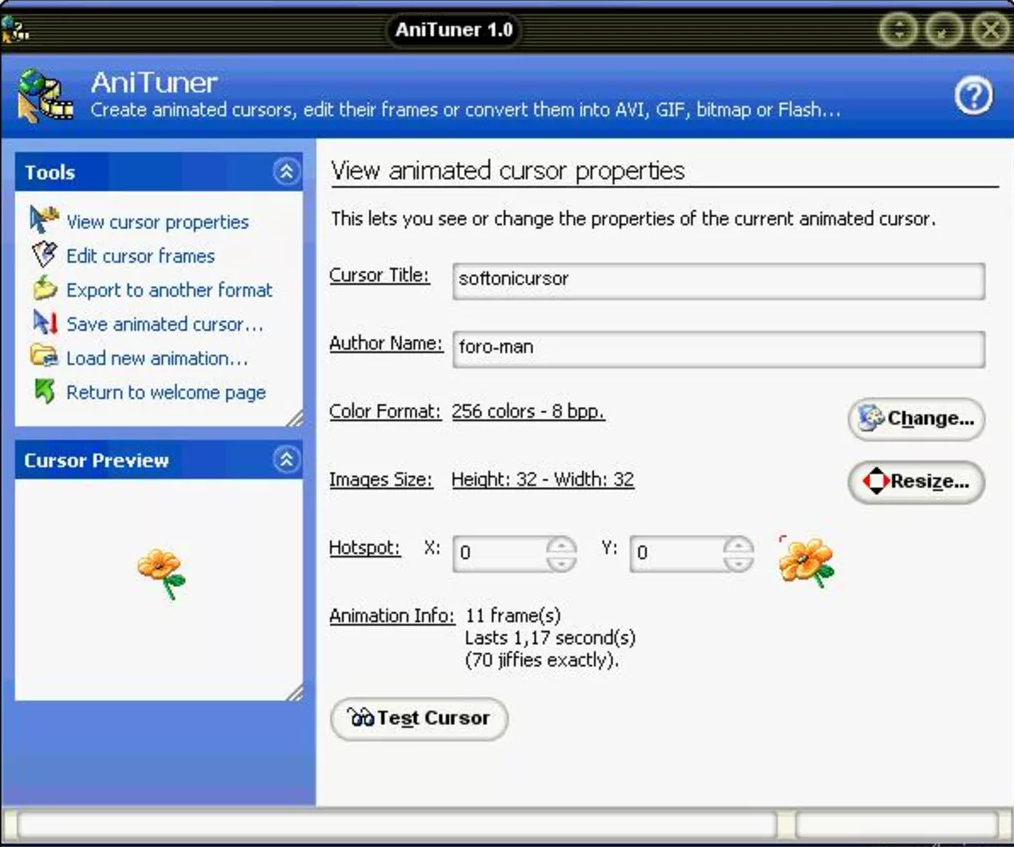This screenshot has width=1014, height=847.
Task: Collapse the Tools panel
Action: (286, 172)
